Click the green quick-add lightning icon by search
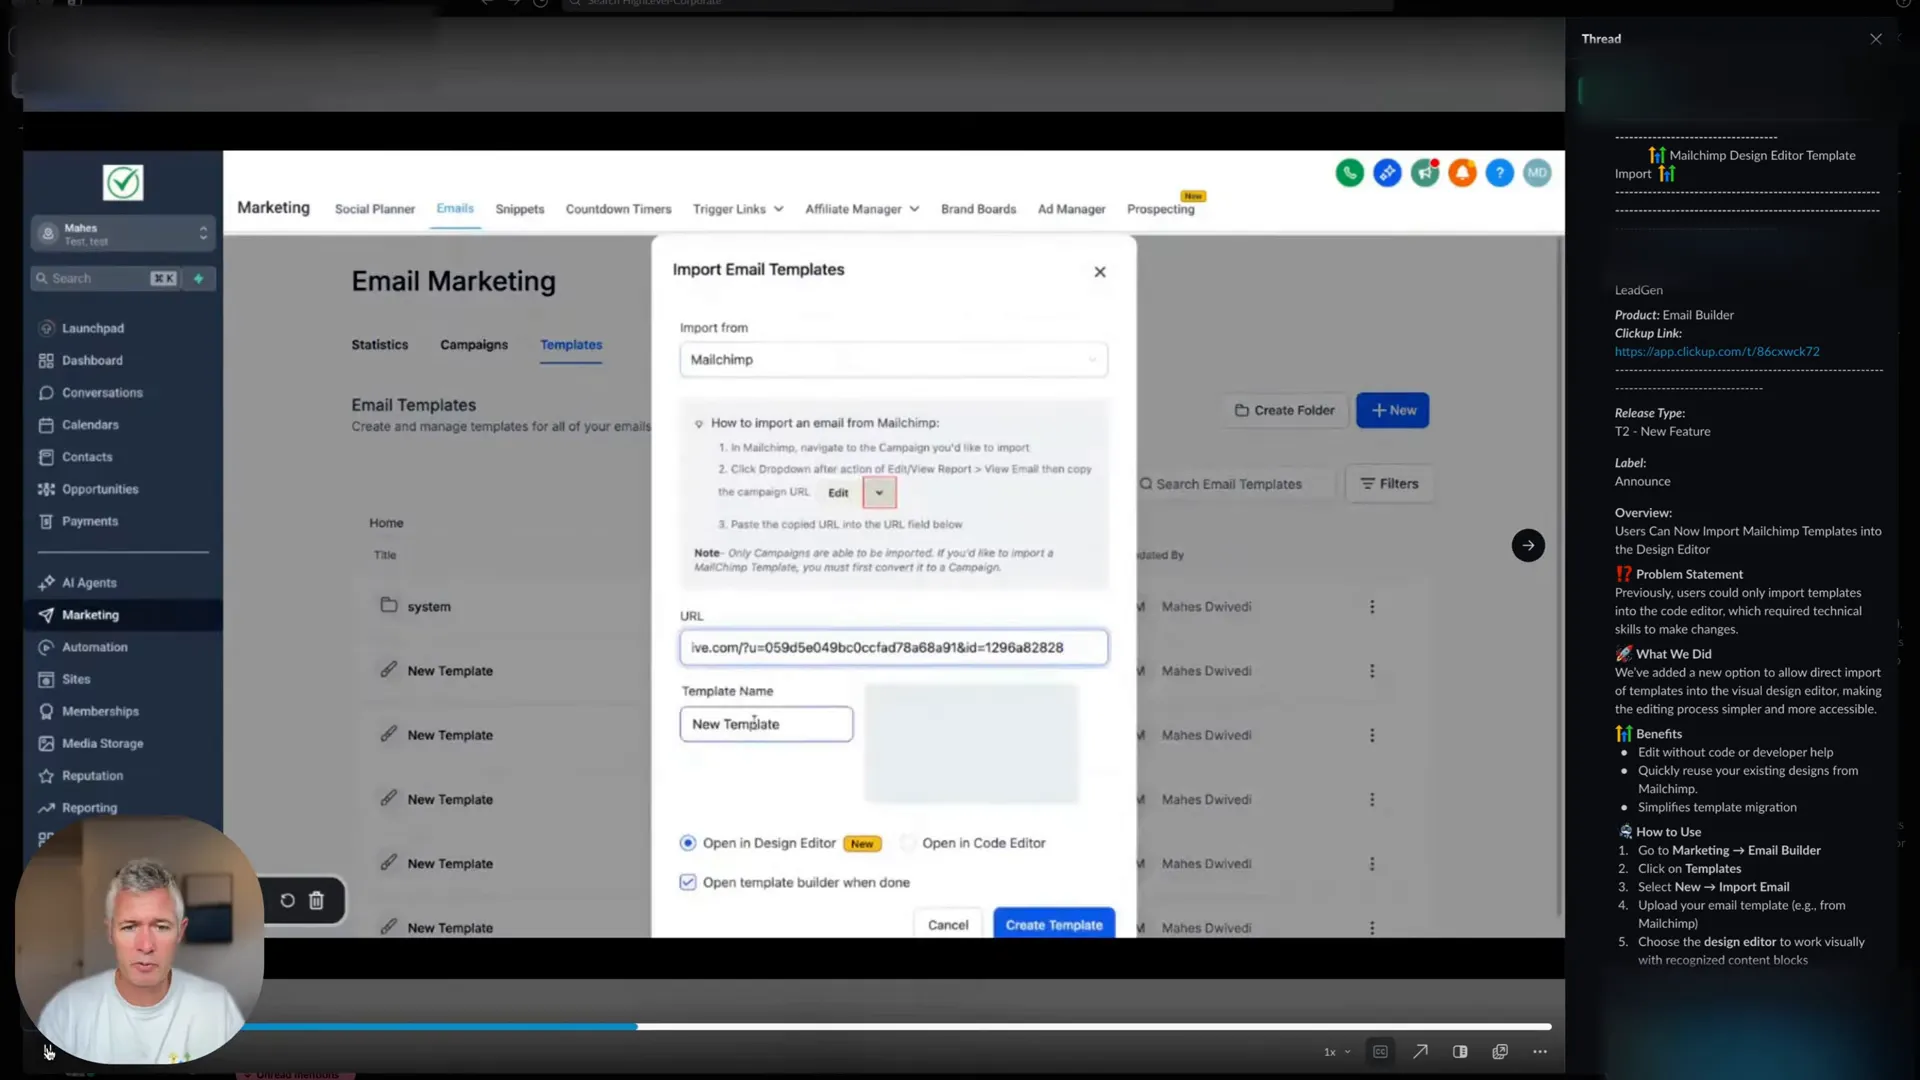Screen dimensions: 1920x1080 (x=198, y=278)
